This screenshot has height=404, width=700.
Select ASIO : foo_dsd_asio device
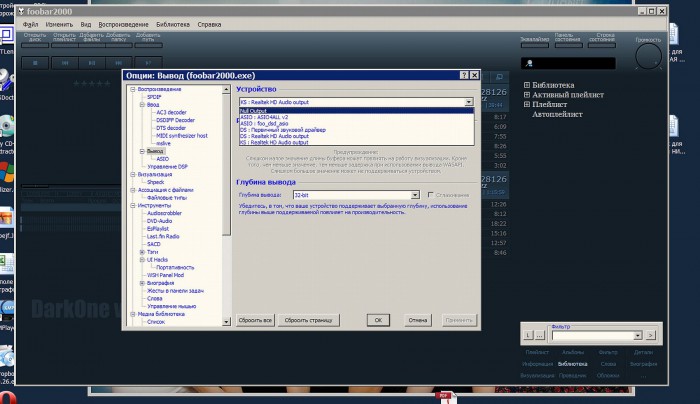(x=356, y=123)
